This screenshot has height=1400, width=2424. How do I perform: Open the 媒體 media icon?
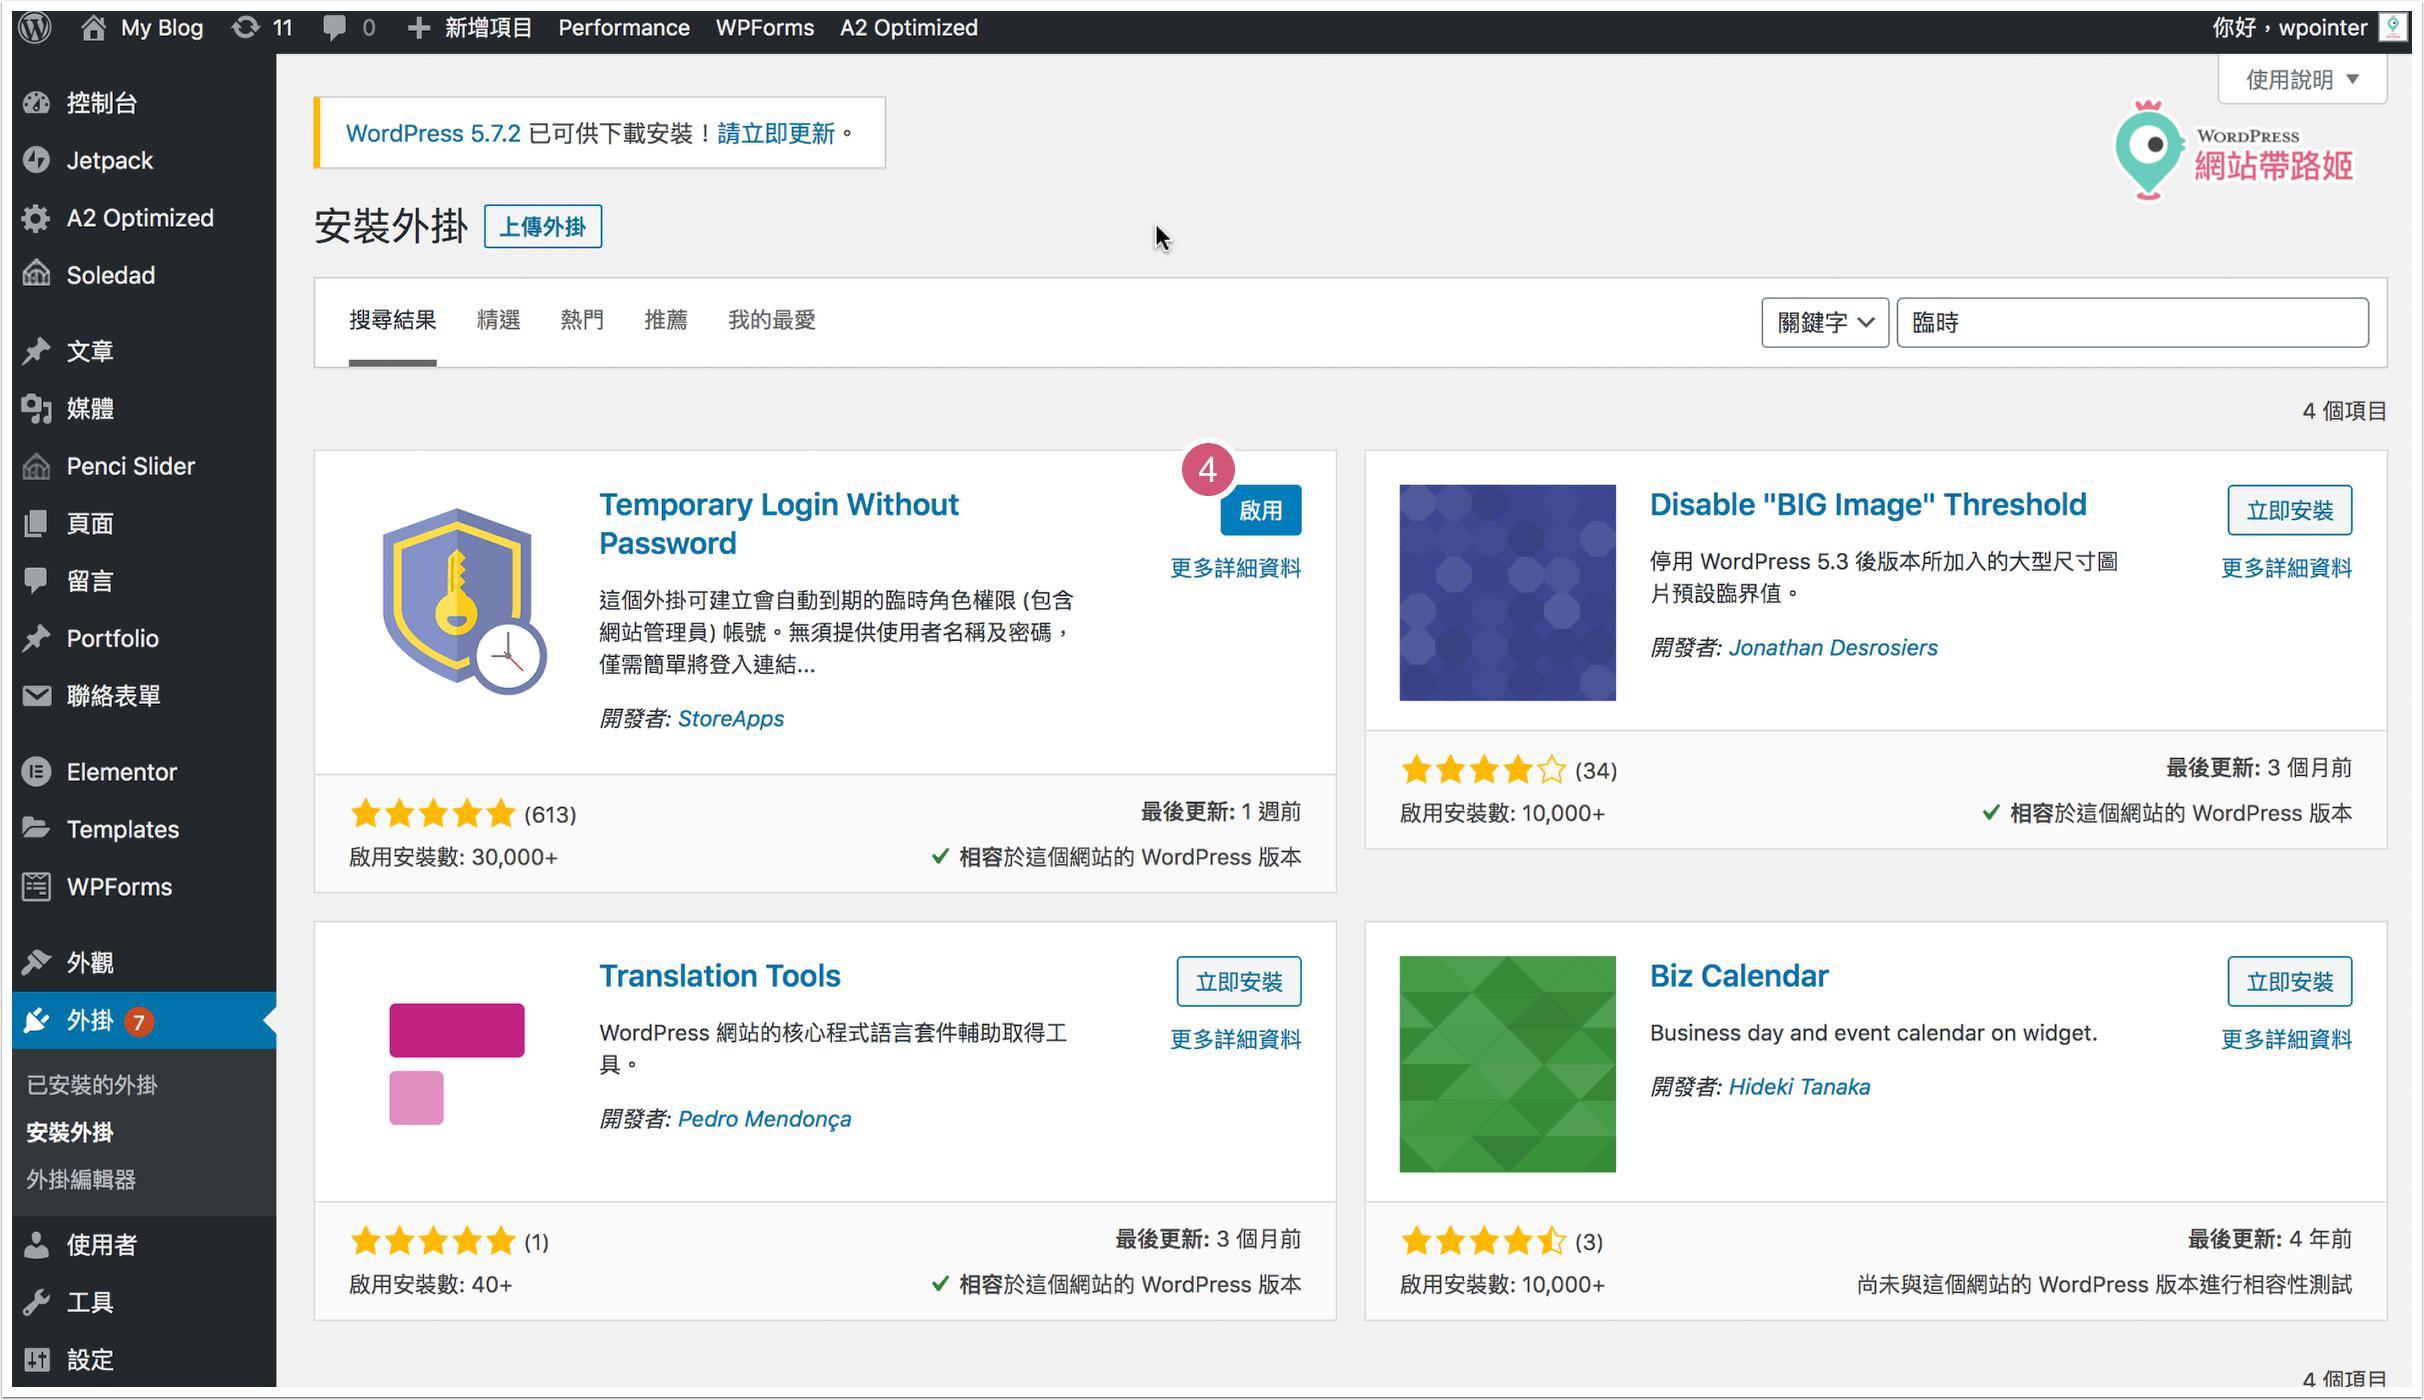pos(37,408)
